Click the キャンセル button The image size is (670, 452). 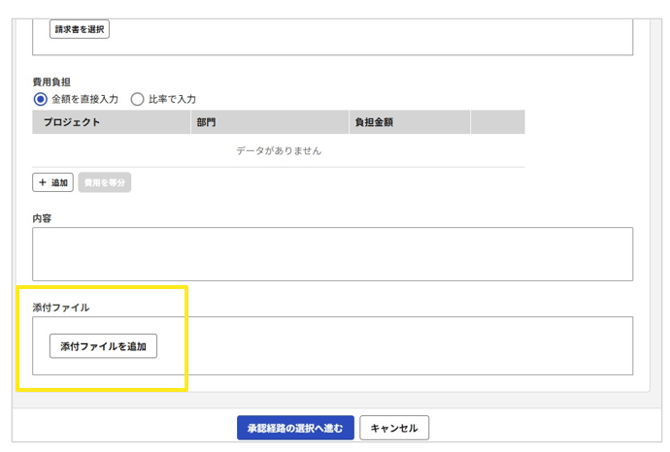394,428
